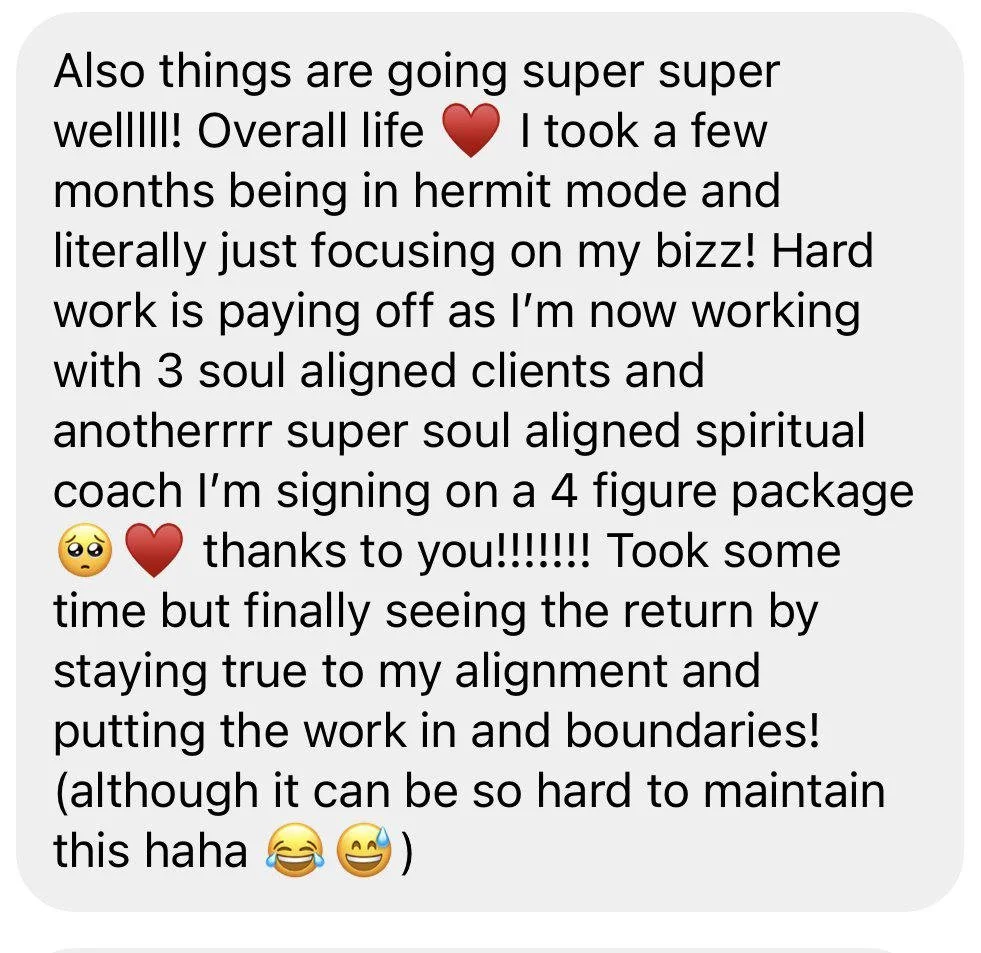This screenshot has width=981, height=953.
Task: Click the word 'maintain' in the message
Action: click(794, 791)
